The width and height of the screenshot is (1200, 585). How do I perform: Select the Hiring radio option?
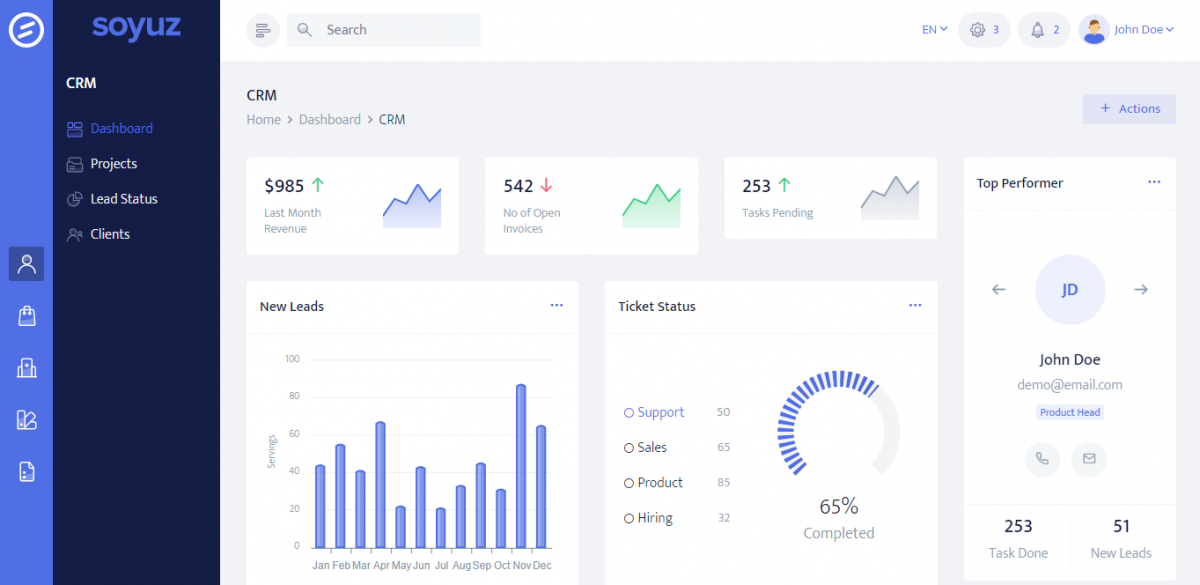tap(629, 518)
